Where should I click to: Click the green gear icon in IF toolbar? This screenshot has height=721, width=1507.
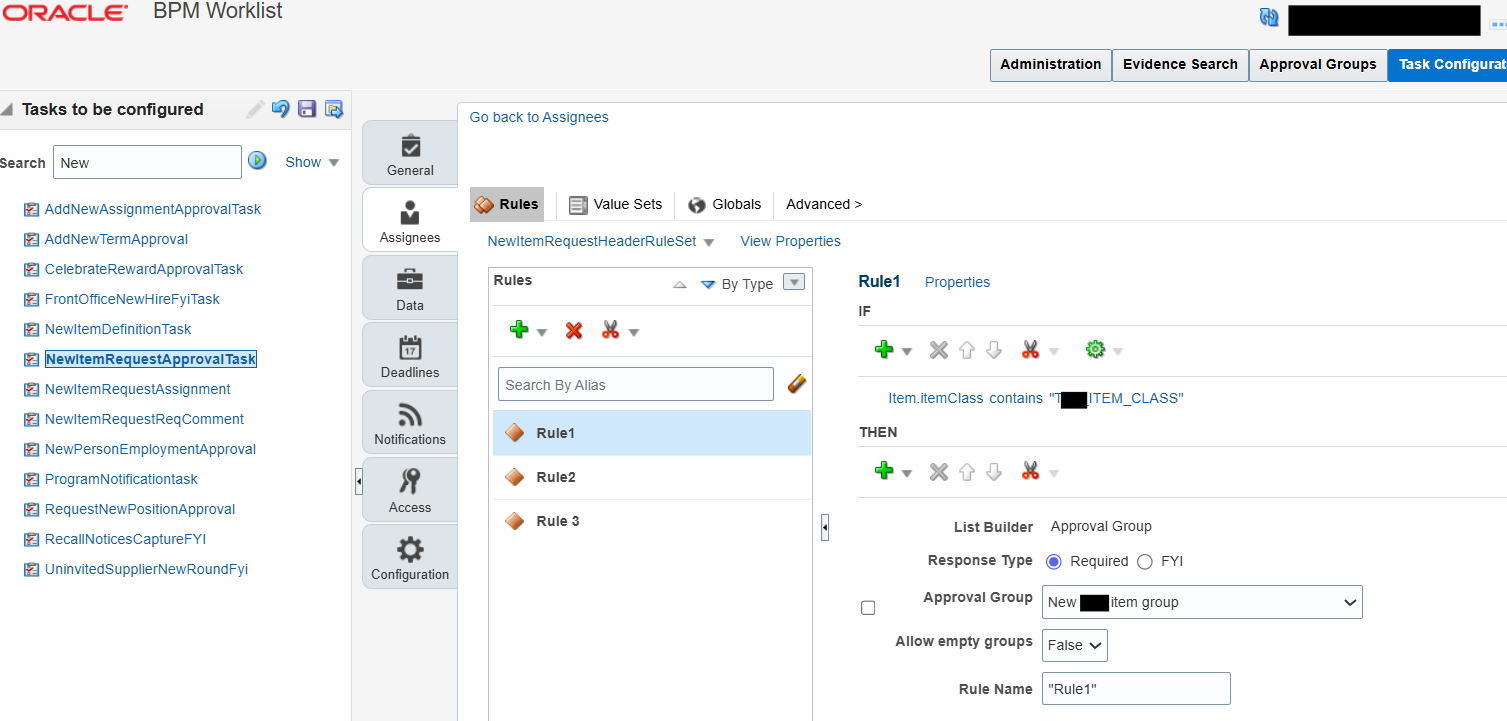pos(1095,349)
